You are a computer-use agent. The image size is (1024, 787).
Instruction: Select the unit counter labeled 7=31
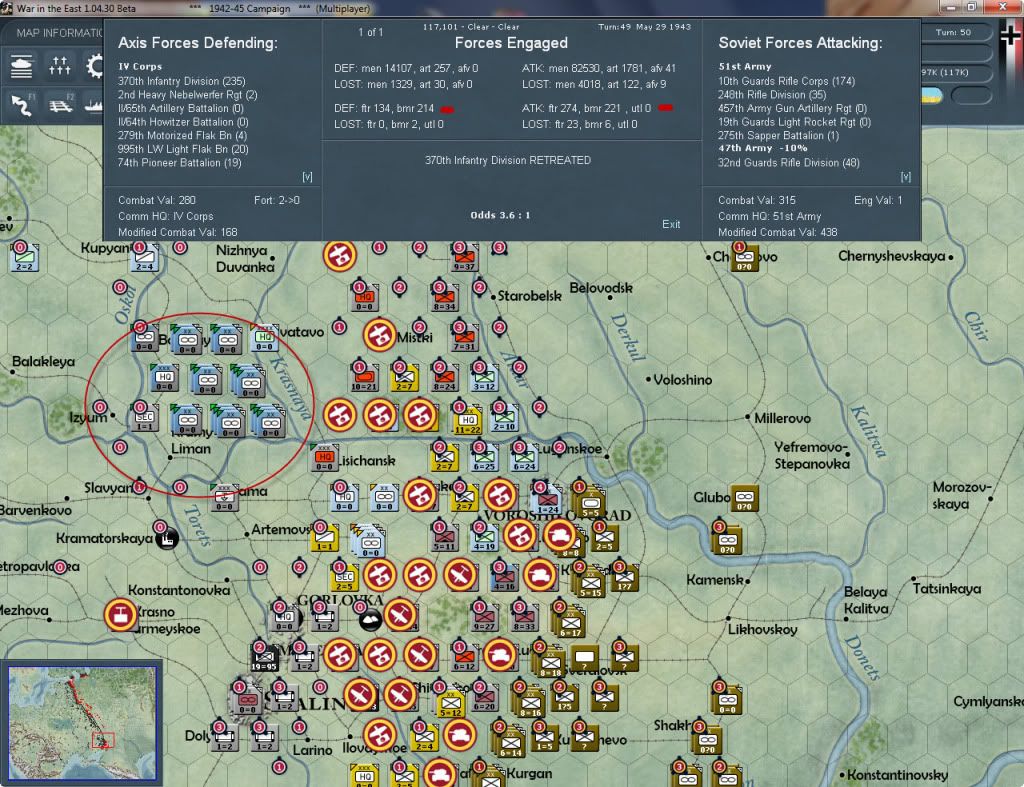(x=464, y=338)
